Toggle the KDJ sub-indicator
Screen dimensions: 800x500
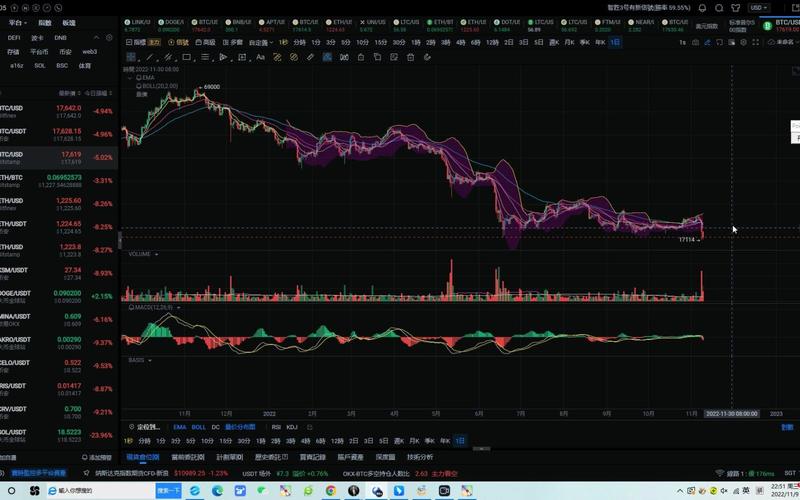pos(292,427)
